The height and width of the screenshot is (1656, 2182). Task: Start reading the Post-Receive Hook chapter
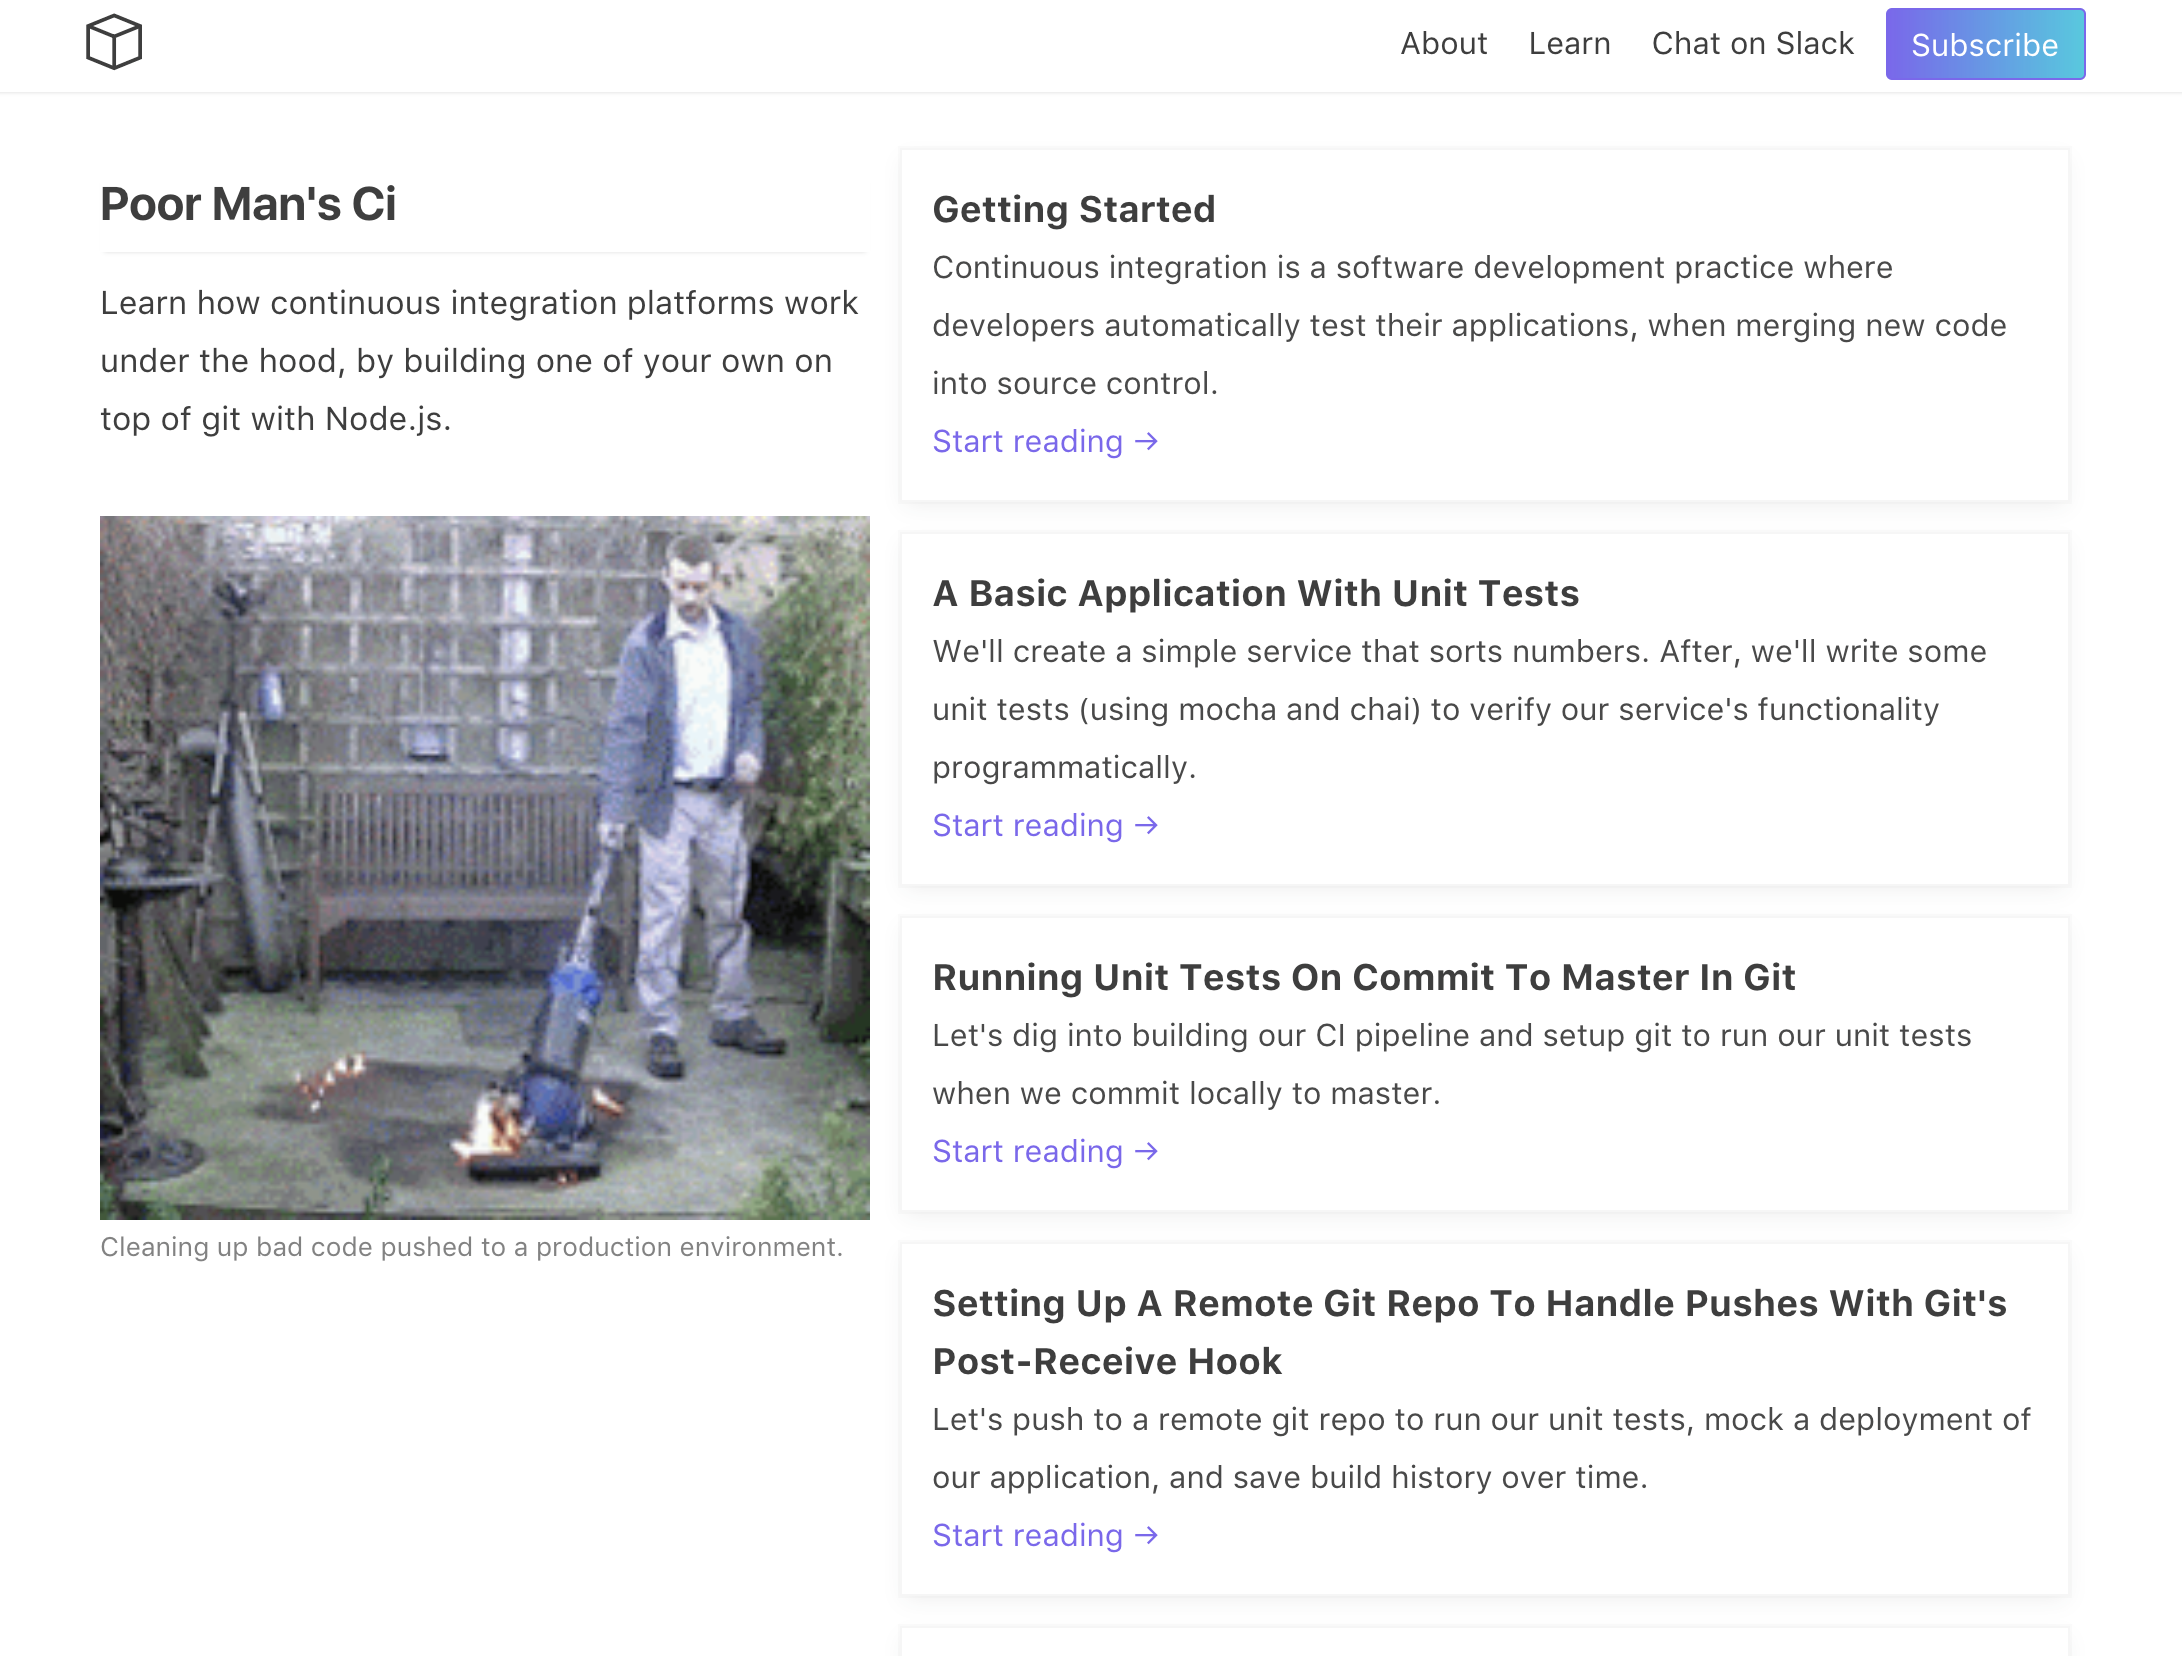(1028, 1535)
